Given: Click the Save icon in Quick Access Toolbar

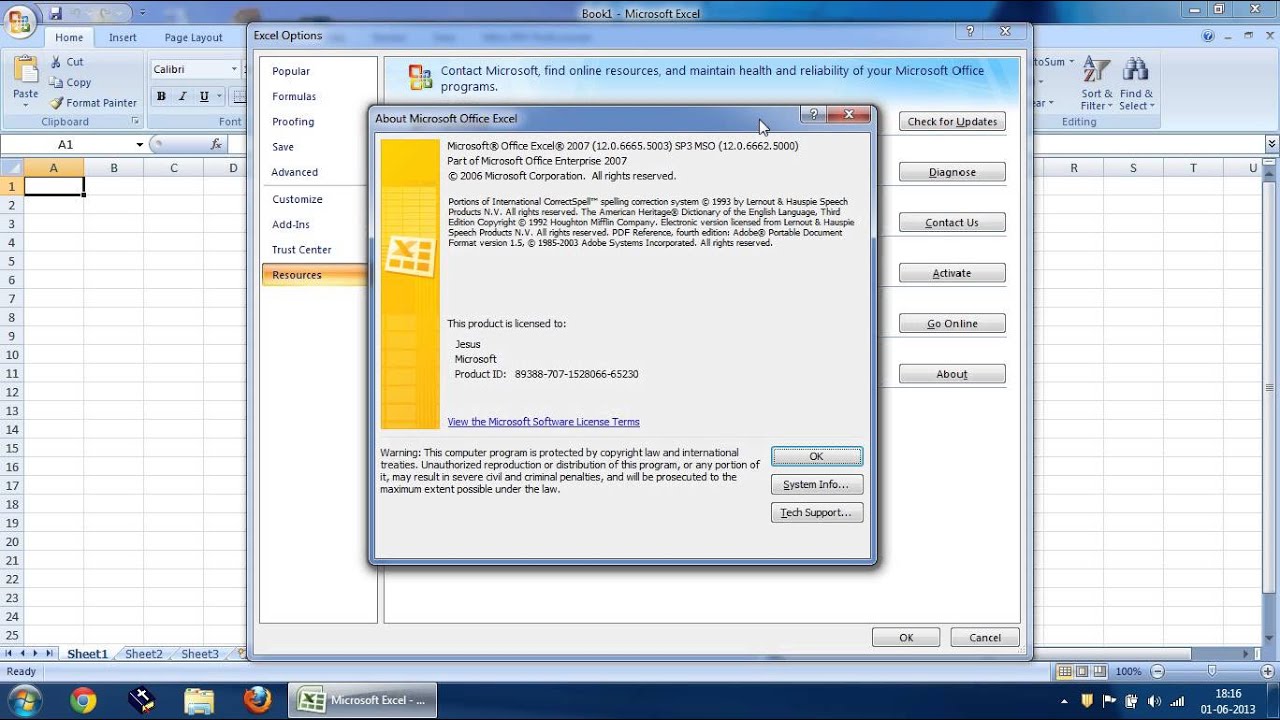Looking at the screenshot, I should tap(56, 13).
